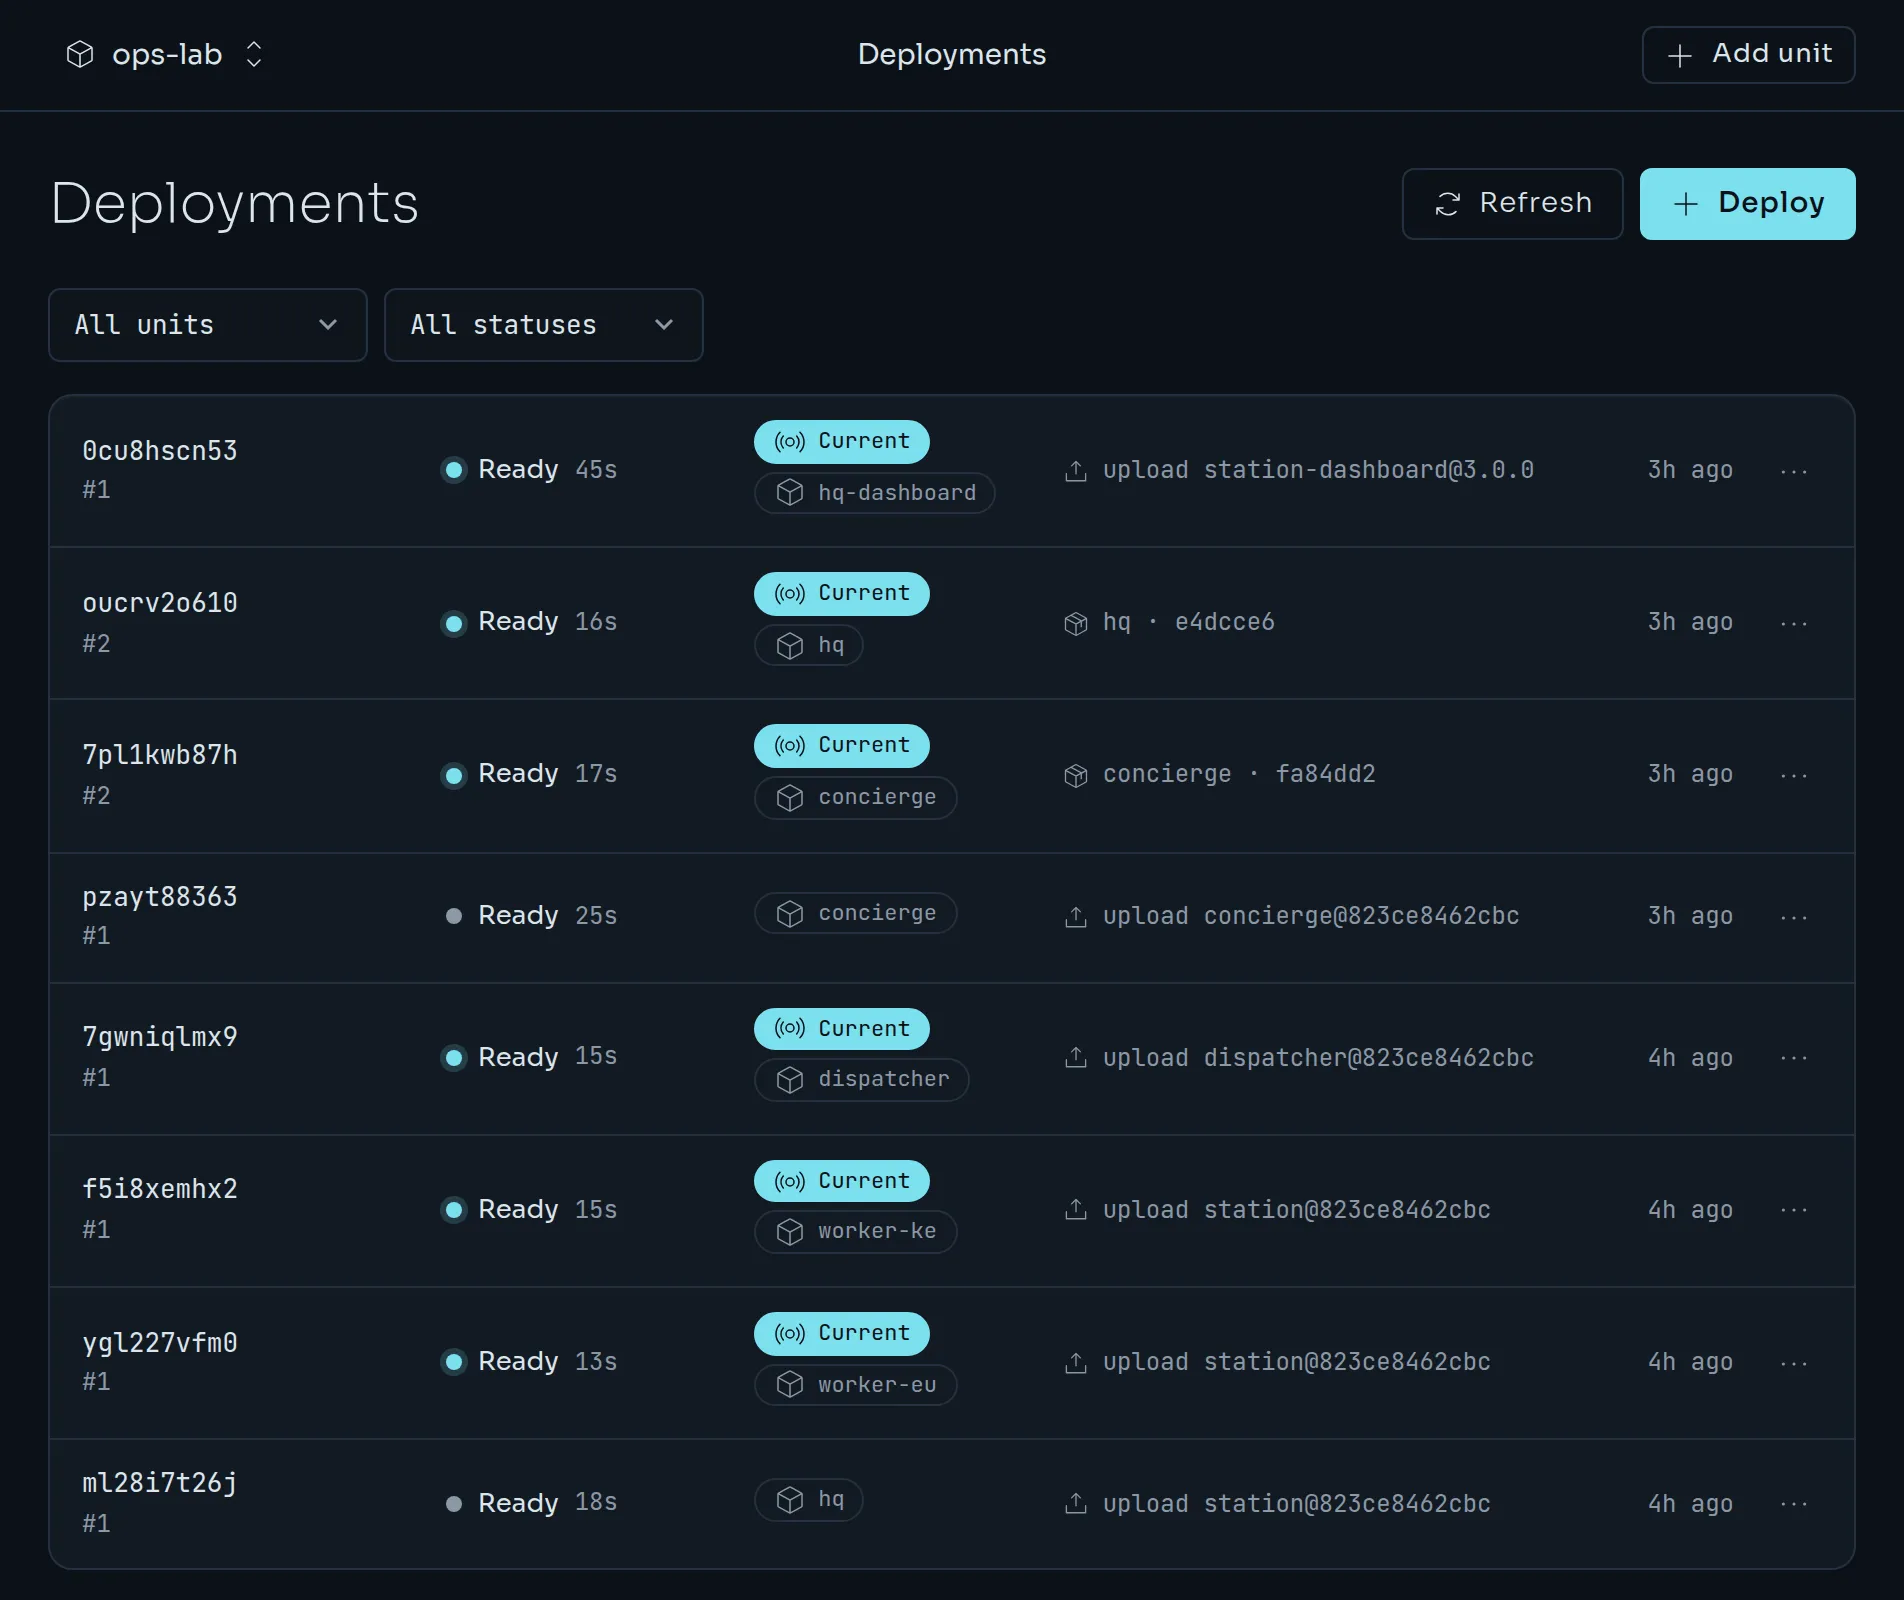Click the dispatcher unit tag
Viewport: 1904px width, 1600px height.
pyautogui.click(x=862, y=1079)
